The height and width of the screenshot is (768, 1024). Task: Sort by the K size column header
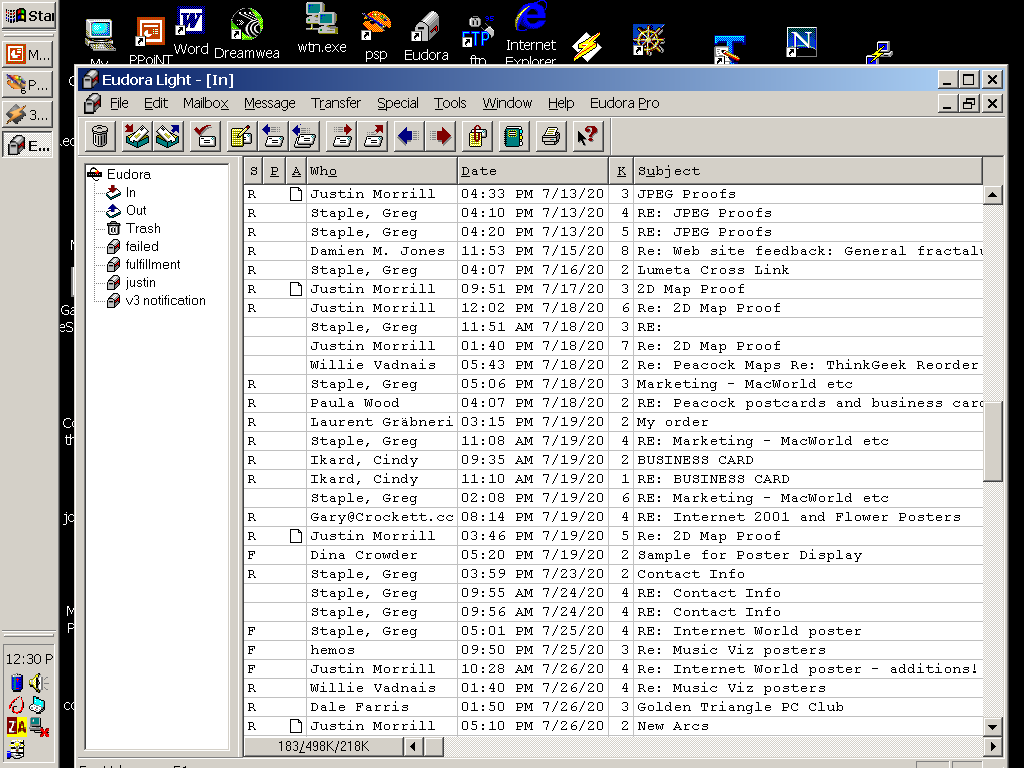[621, 171]
